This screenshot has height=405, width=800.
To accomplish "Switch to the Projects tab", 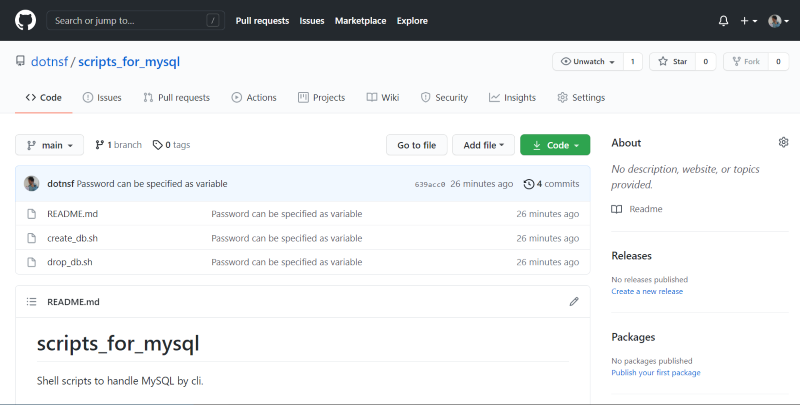I will 321,97.
